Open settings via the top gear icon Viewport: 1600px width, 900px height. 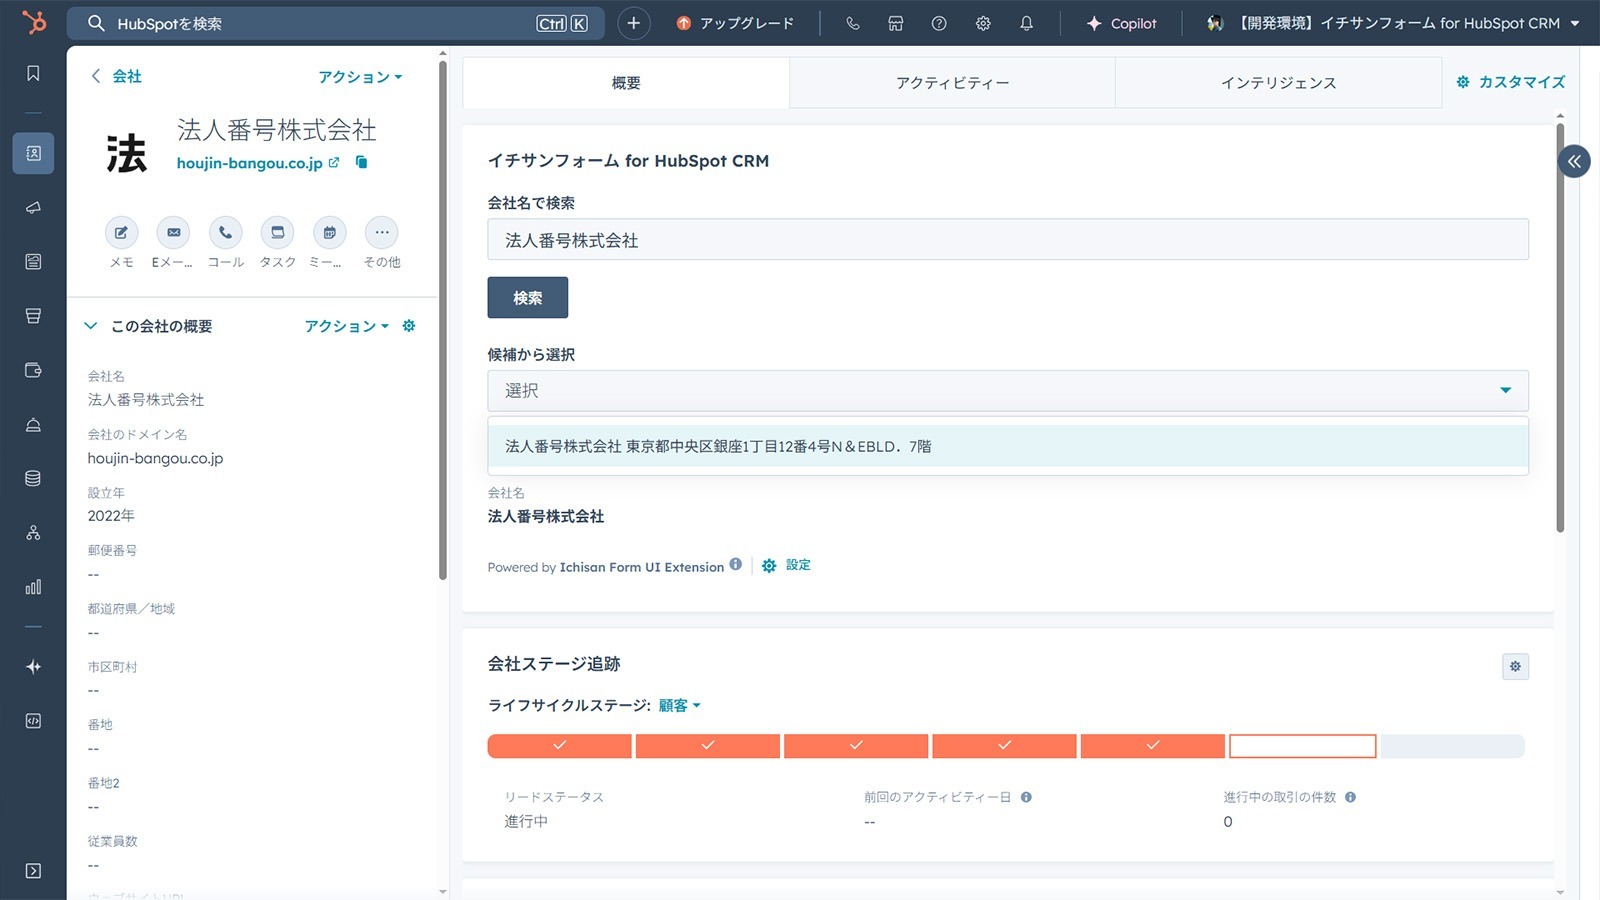[x=982, y=23]
